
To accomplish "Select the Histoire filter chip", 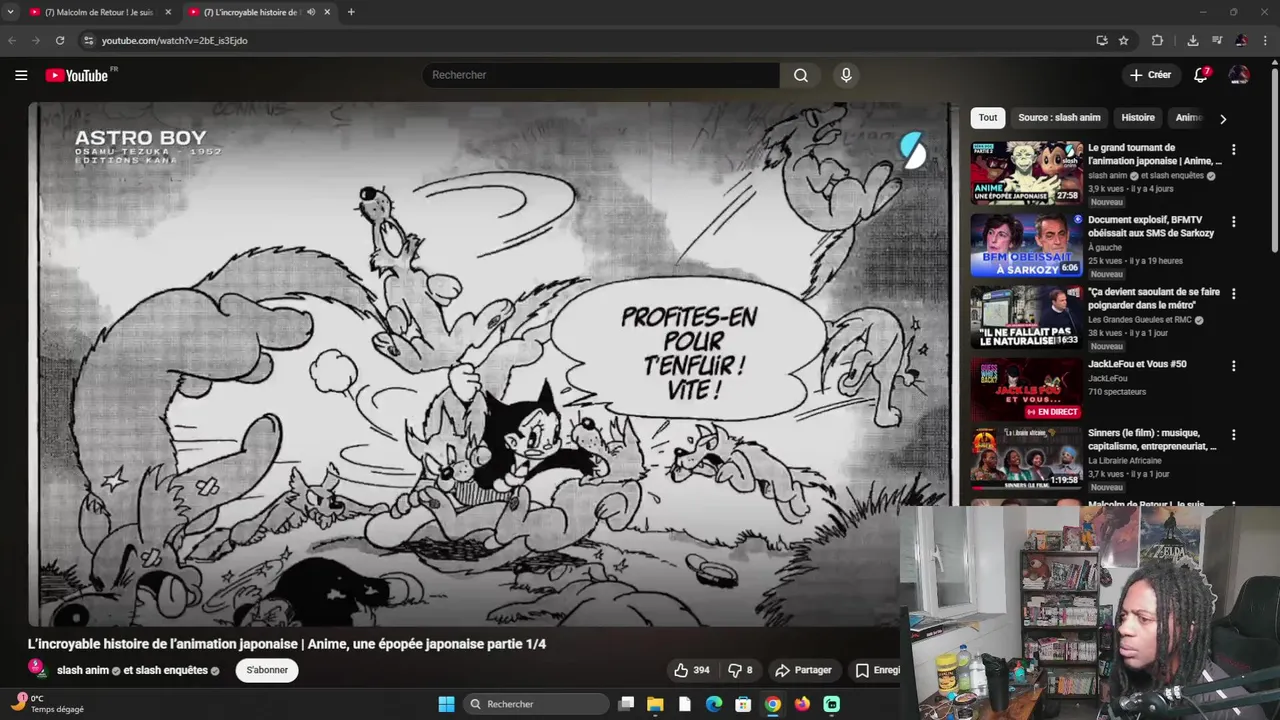I will 1138,118.
